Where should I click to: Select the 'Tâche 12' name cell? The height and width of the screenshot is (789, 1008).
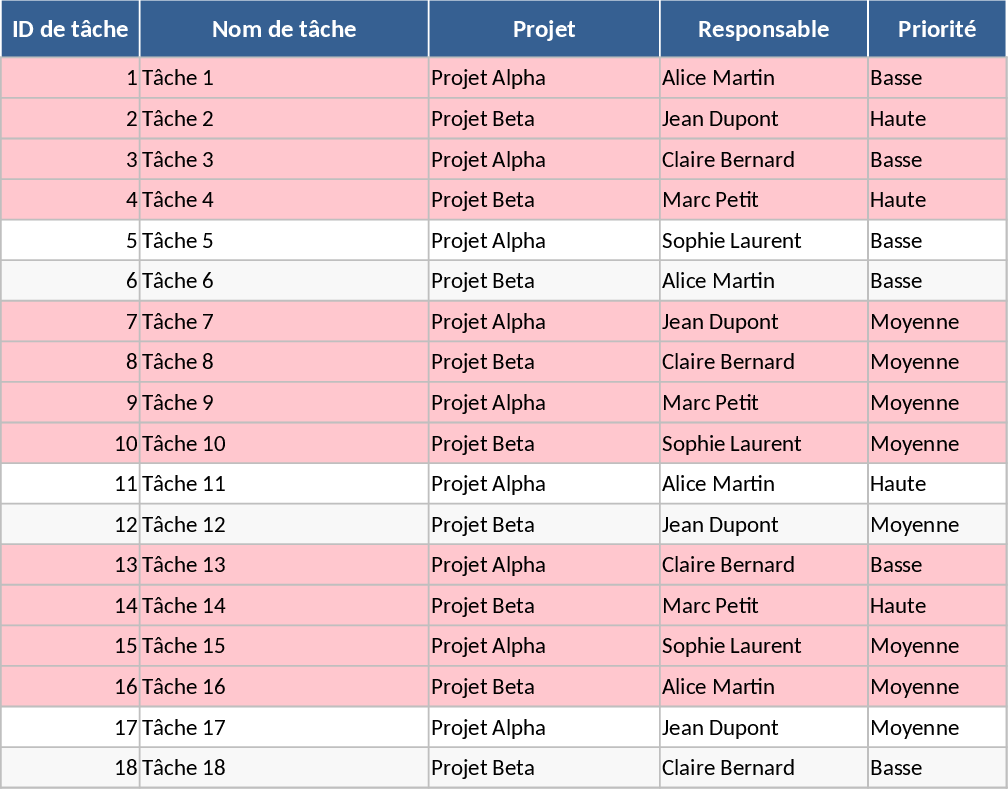tap(284, 525)
